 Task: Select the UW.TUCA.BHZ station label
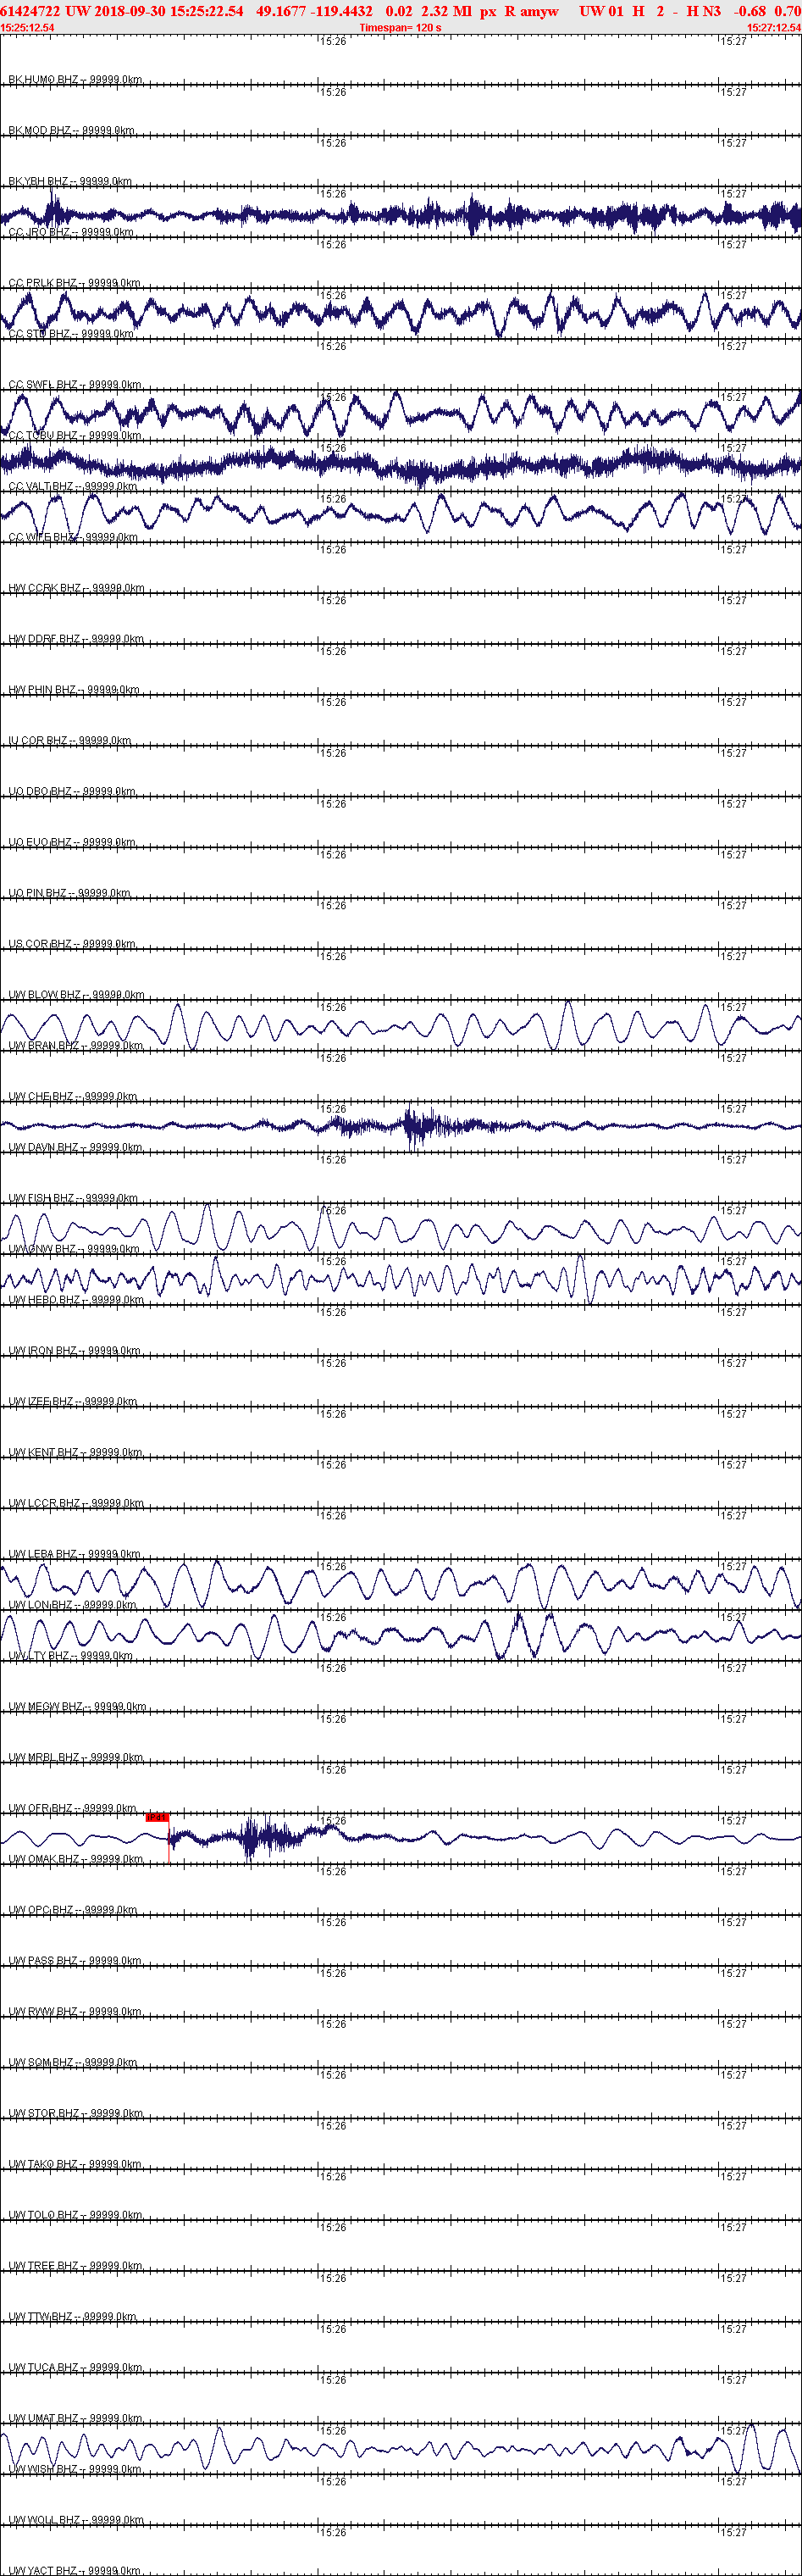click(76, 2367)
